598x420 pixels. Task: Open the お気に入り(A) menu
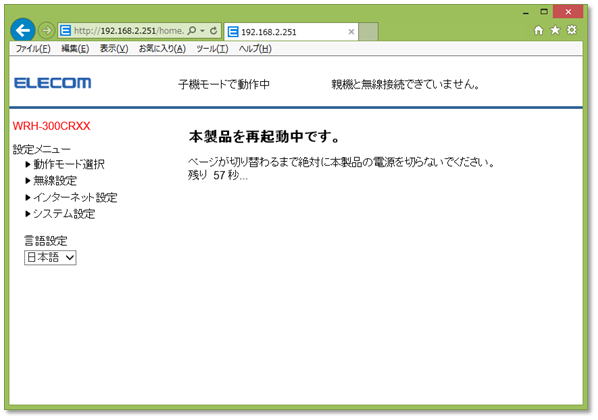click(x=162, y=49)
